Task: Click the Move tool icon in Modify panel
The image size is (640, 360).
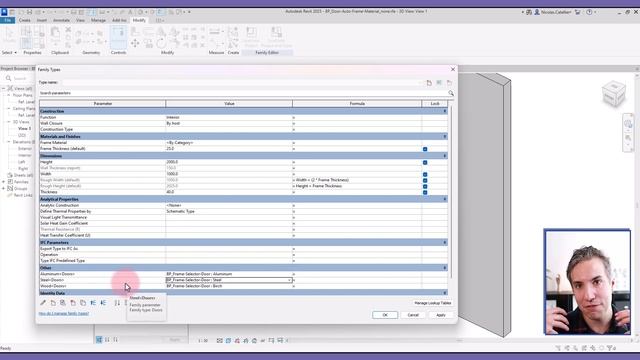Action: pos(135,43)
